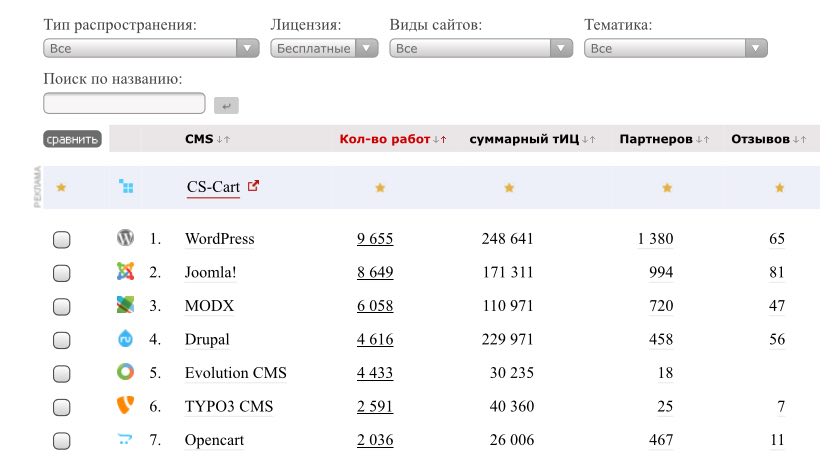The image size is (840, 466).
Task: Click WordPress reviews value 65
Action: 777,239
